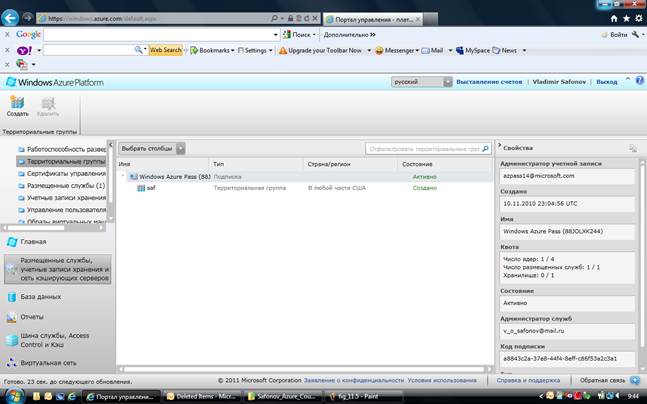This screenshot has width=647, height=404.
Task: Select Сертификаты управления tree item
Action: pos(62,173)
